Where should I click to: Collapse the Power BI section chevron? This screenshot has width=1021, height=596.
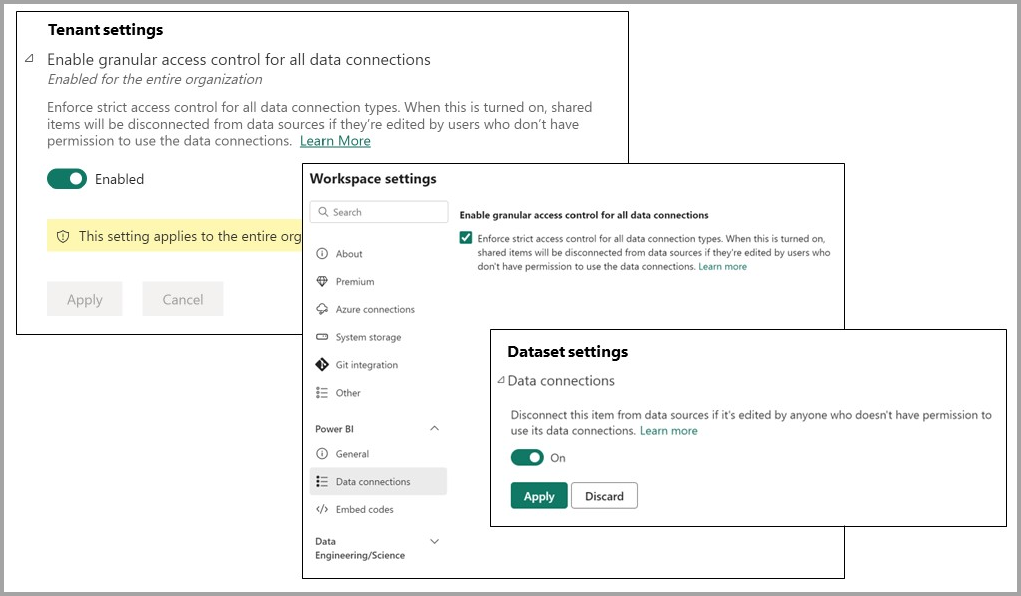point(434,429)
